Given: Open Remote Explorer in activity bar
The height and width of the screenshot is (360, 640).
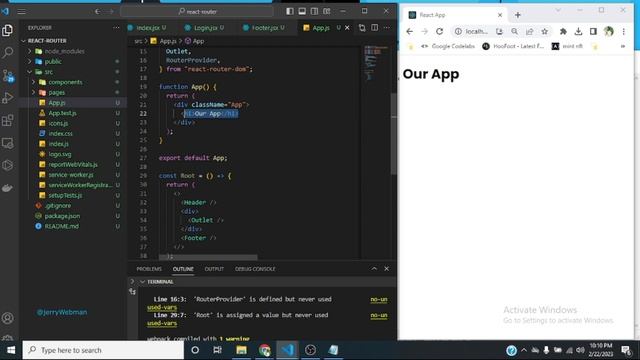Looking at the screenshot, I should click(x=7, y=143).
